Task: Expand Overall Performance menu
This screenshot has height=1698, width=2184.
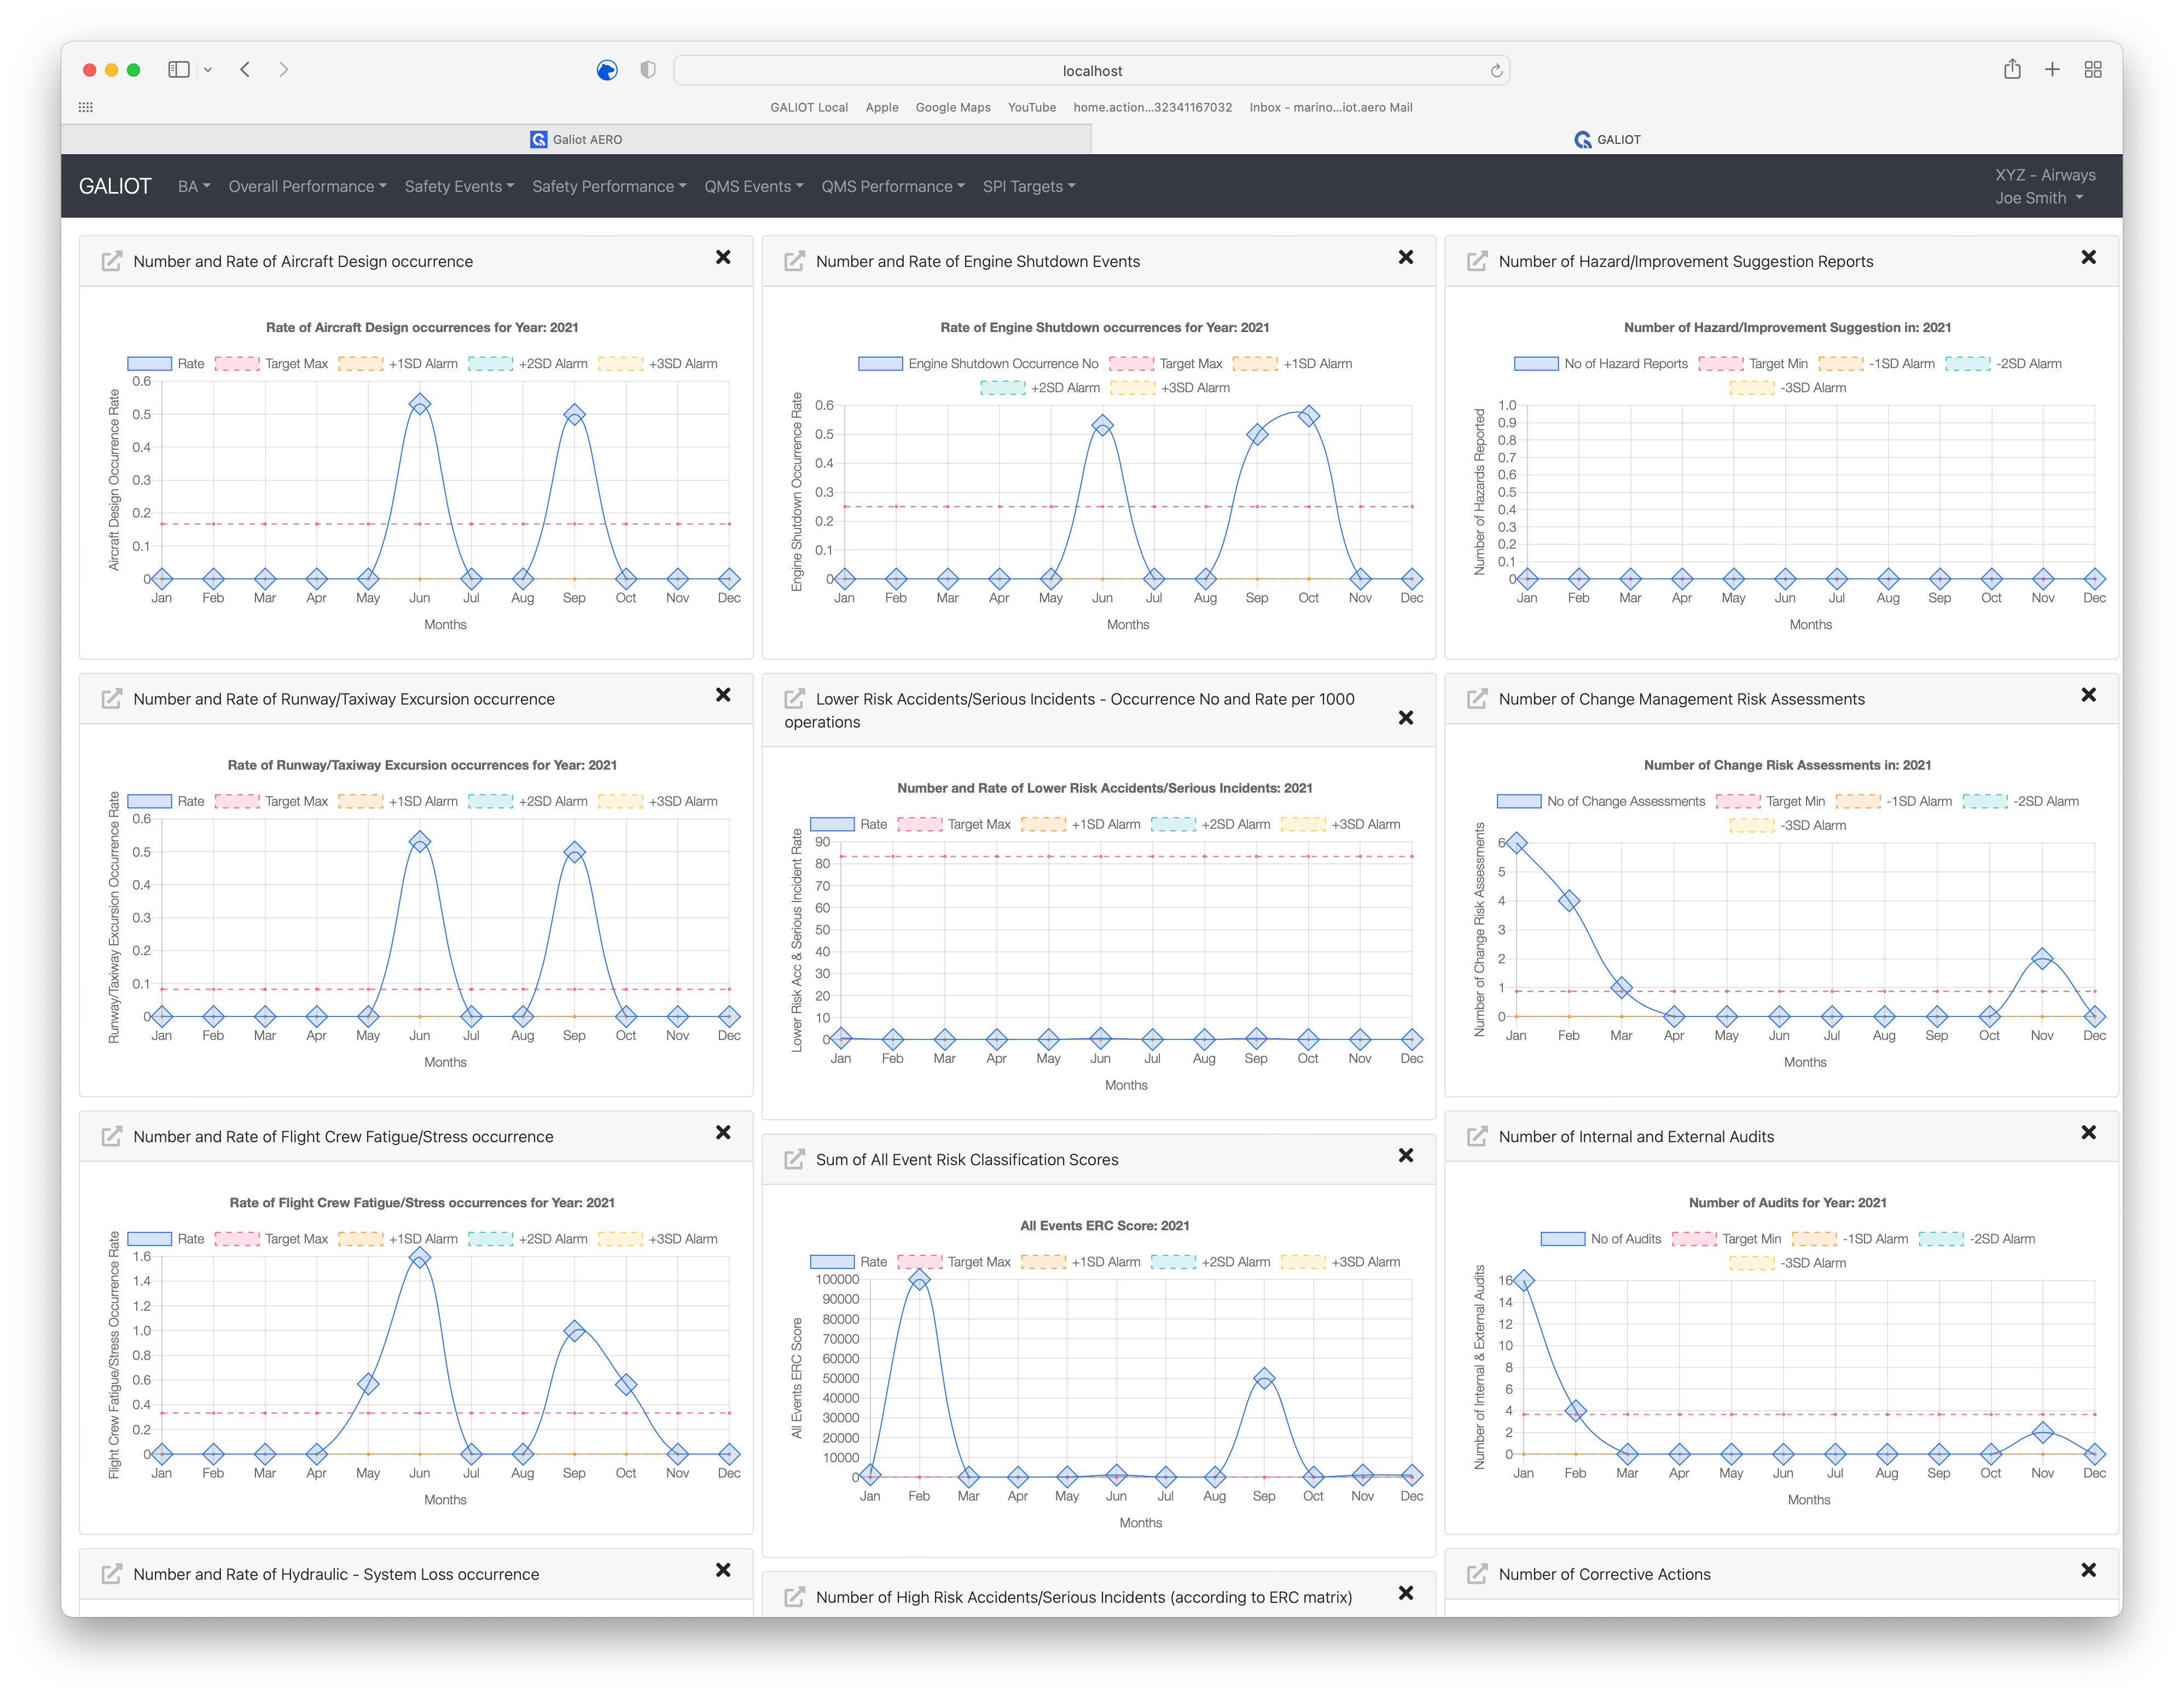Action: (x=307, y=187)
